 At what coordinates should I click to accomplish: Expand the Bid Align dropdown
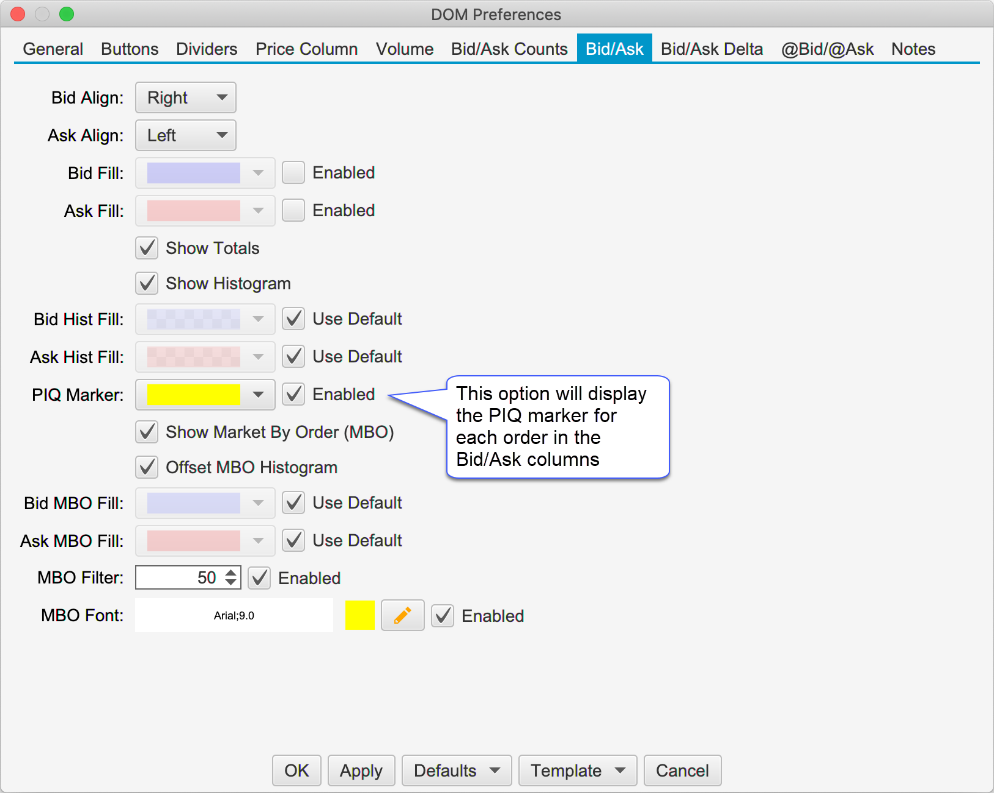tap(186, 98)
